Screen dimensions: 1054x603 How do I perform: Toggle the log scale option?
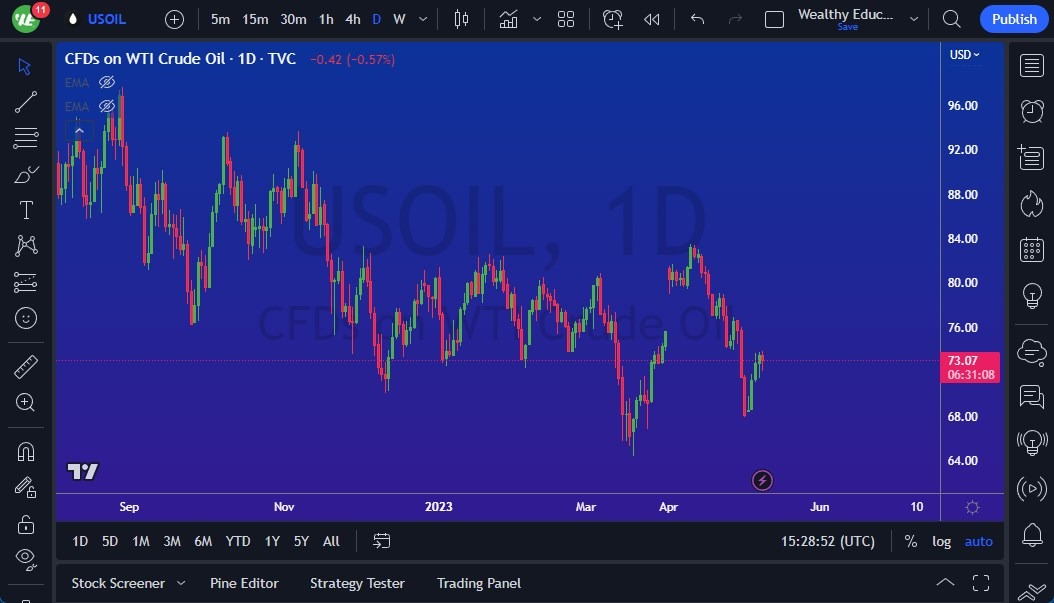point(942,541)
